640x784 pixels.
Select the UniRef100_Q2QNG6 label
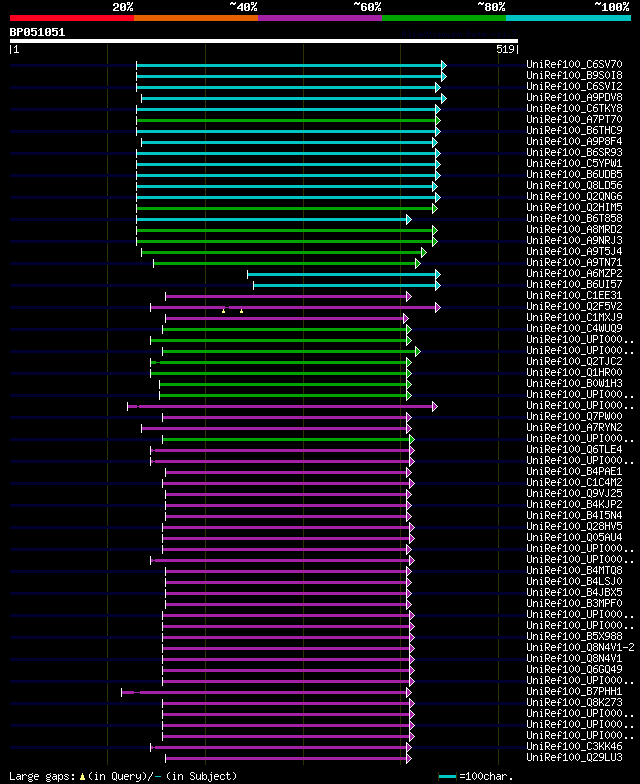tap(574, 196)
